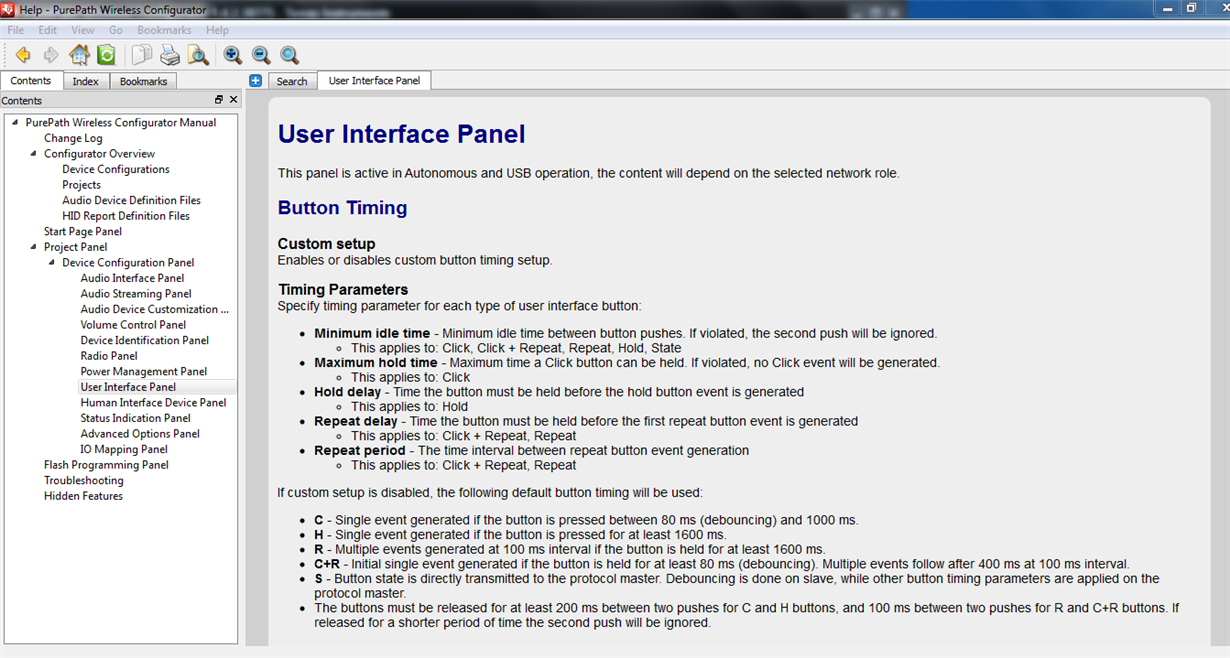
Task: Go forward with the gray right arrow
Action: (x=51, y=55)
